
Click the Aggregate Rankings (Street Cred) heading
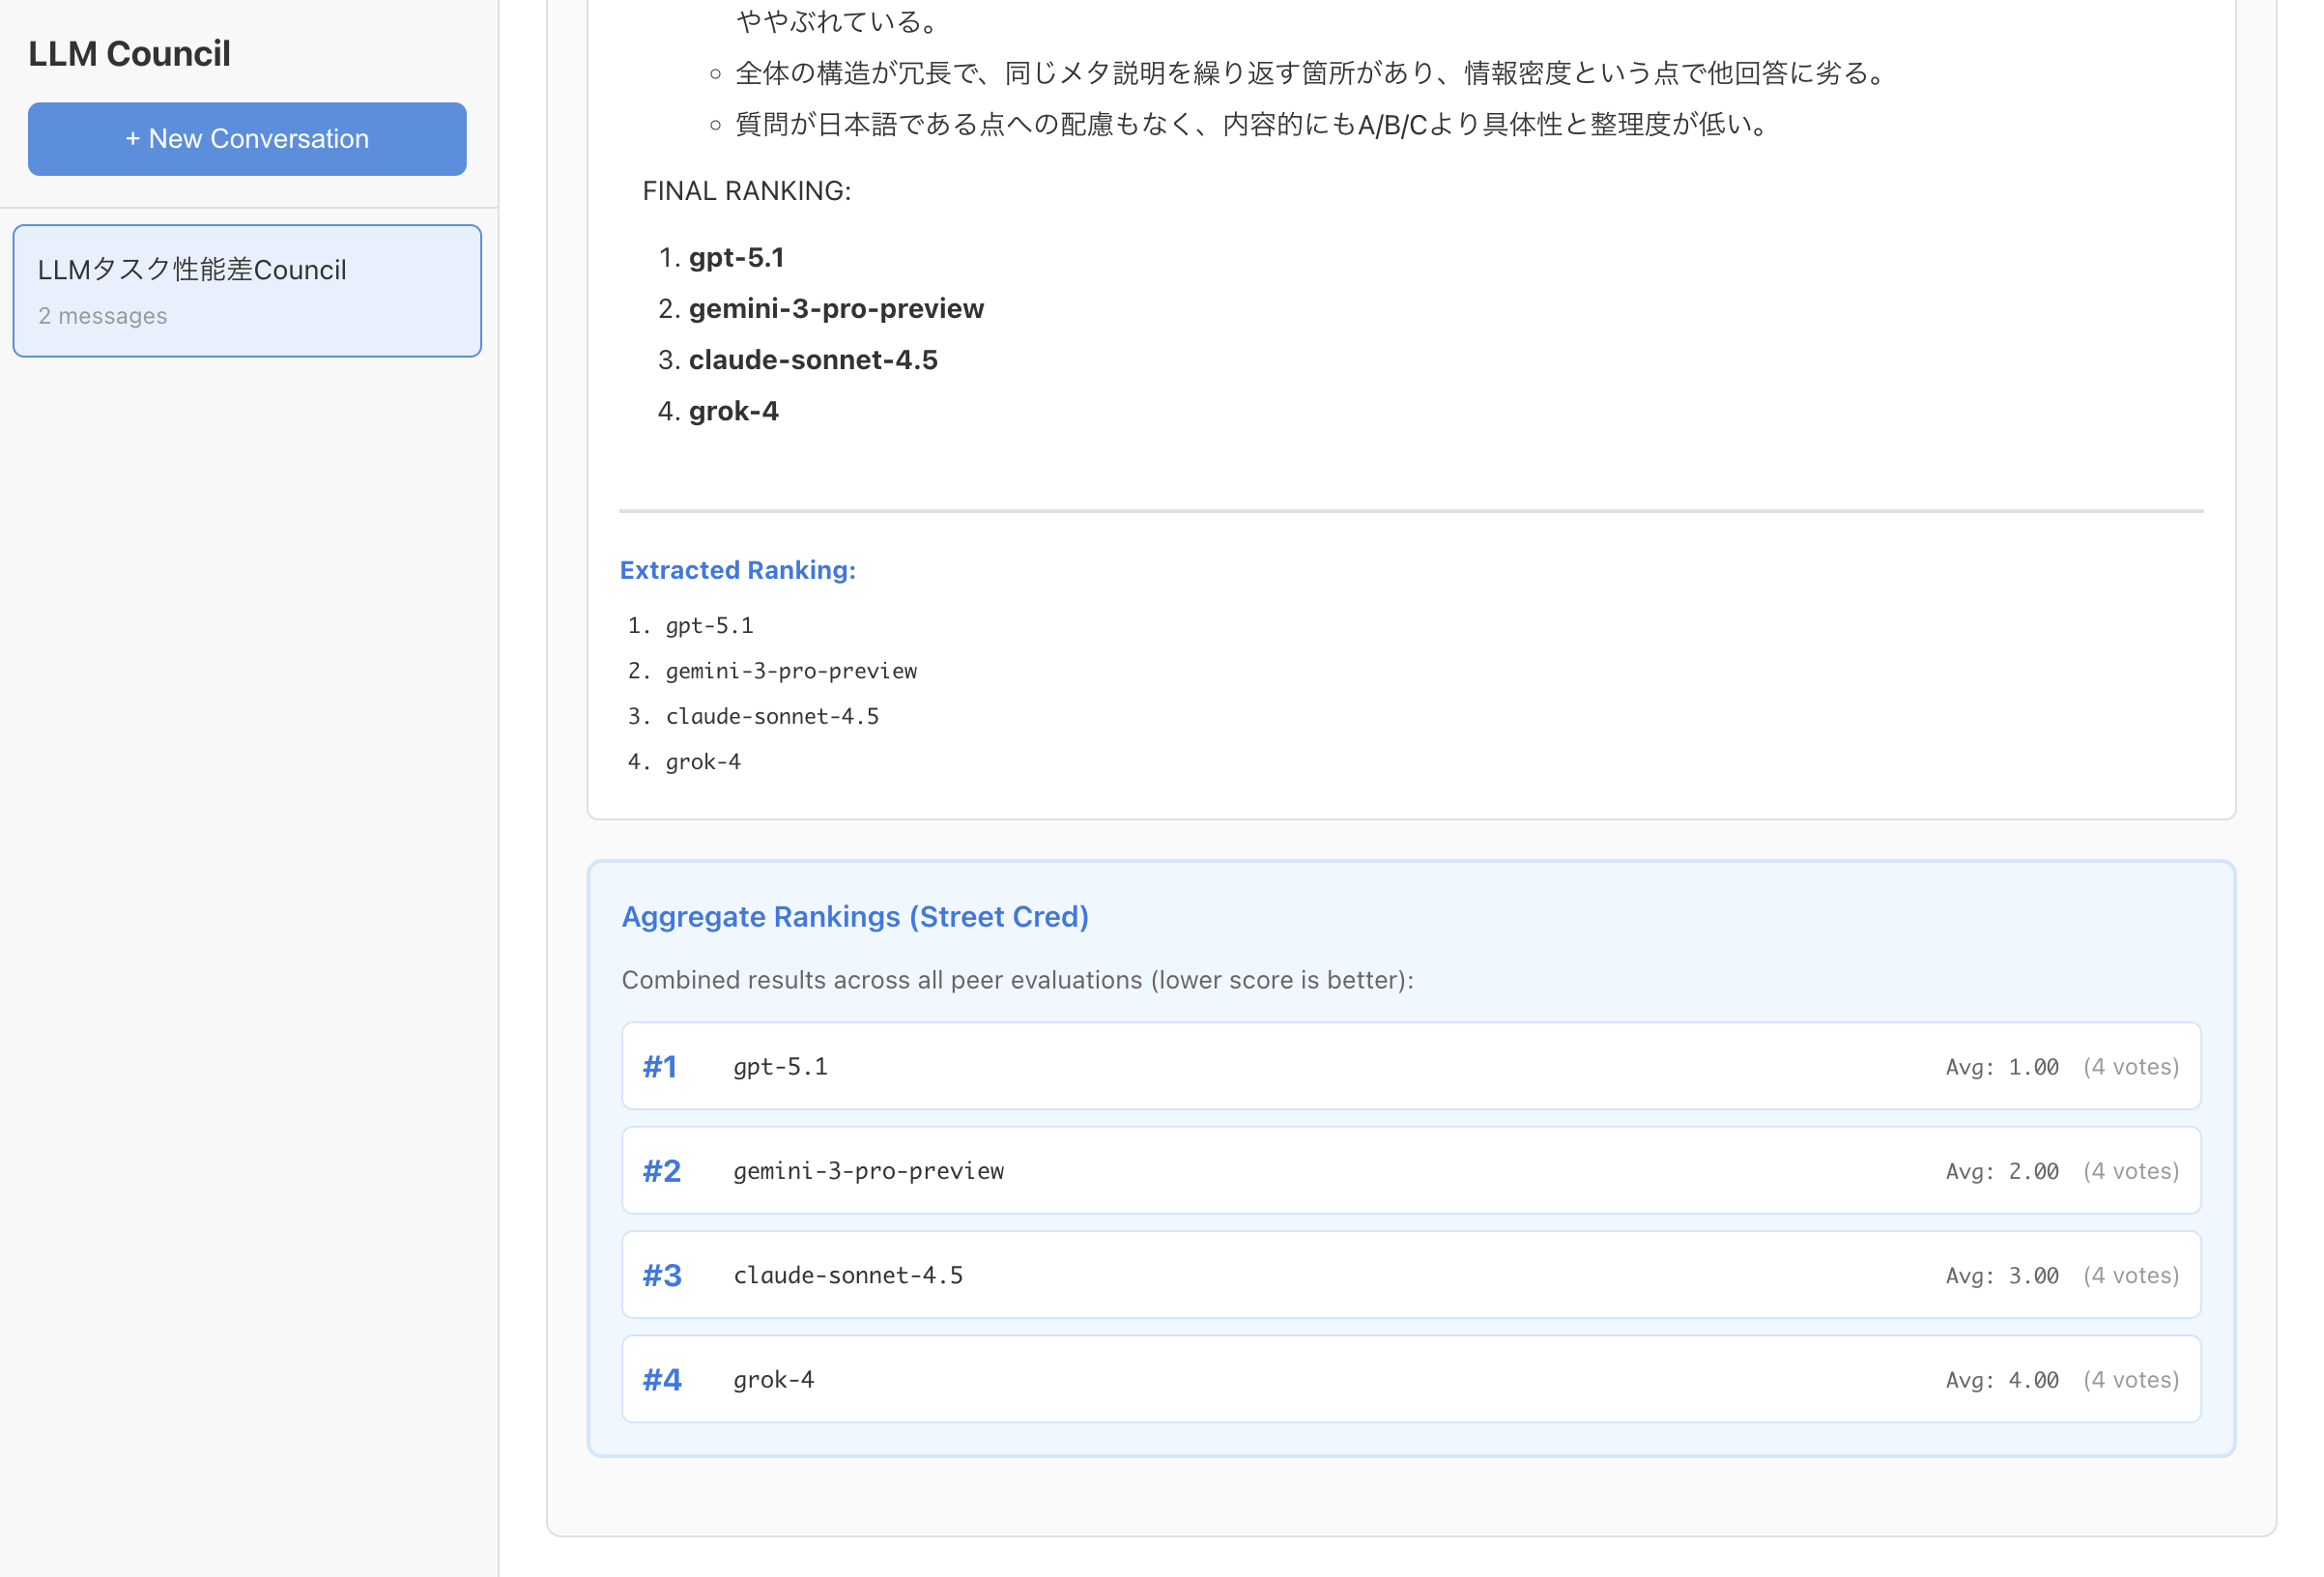854,916
